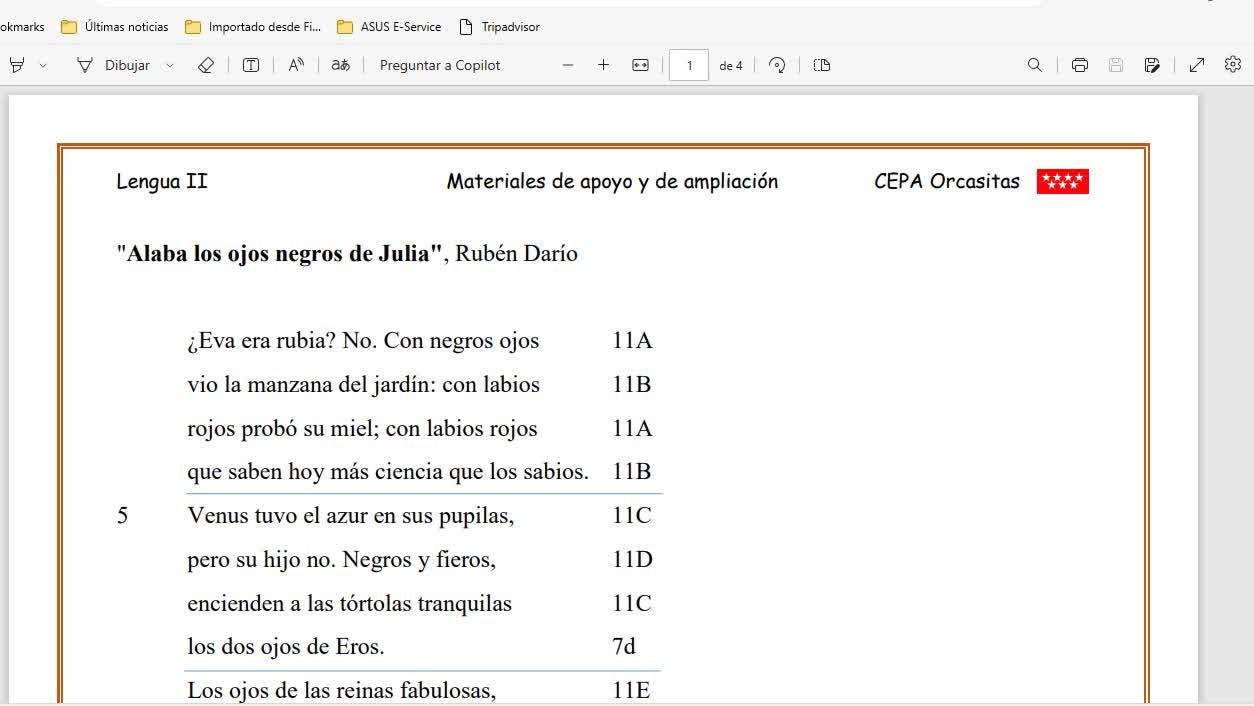1254x706 pixels.
Task: Select the highlighter tool
Action: (x=16, y=65)
